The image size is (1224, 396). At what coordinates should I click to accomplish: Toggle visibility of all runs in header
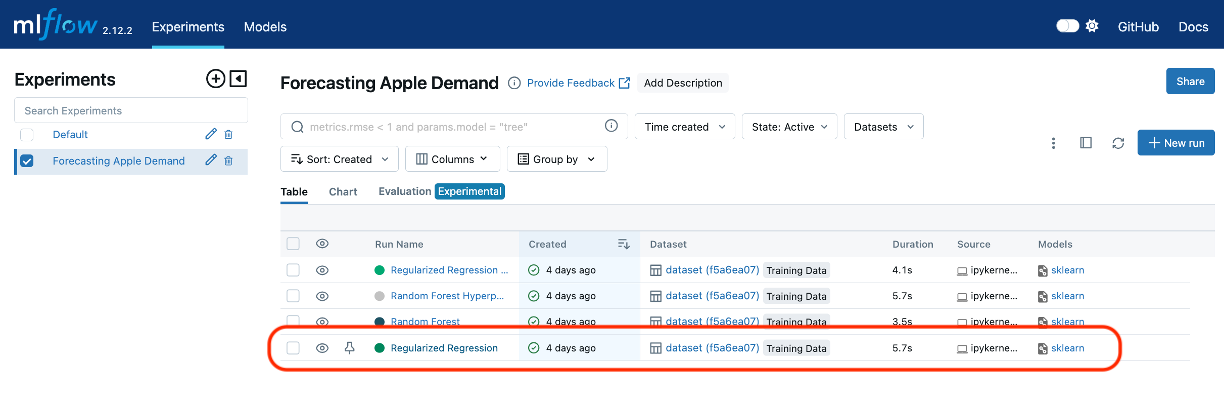click(x=322, y=244)
